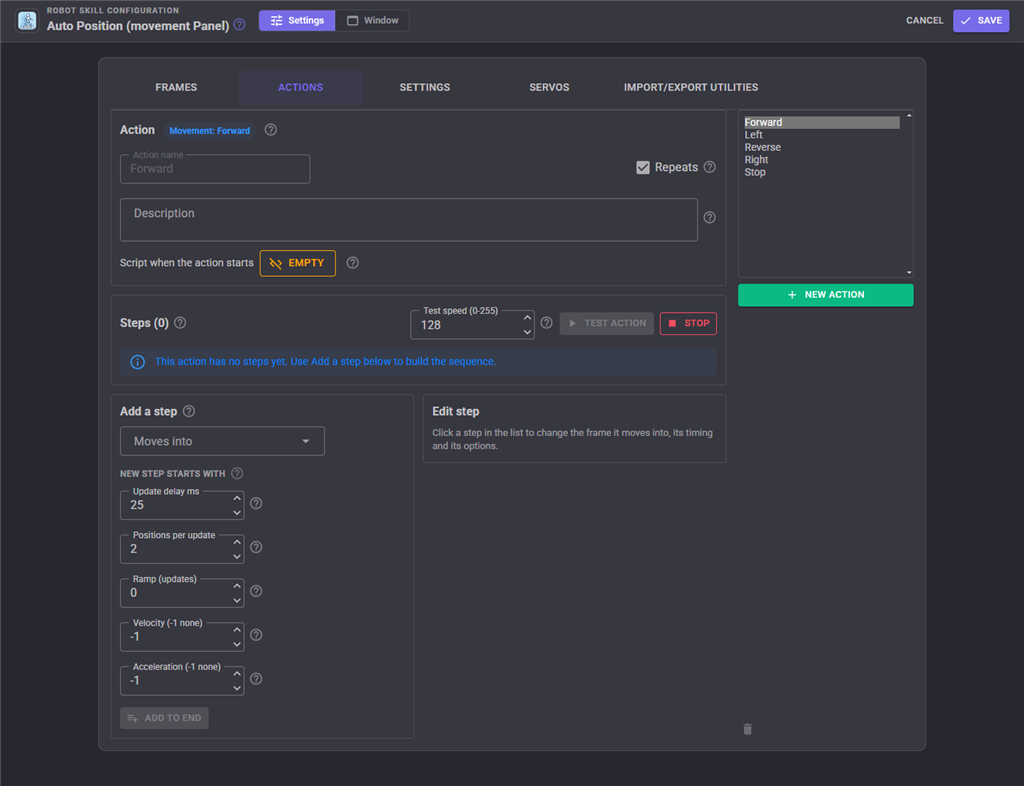1024x786 pixels.
Task: Increase Acceleration value
Action: 237,674
